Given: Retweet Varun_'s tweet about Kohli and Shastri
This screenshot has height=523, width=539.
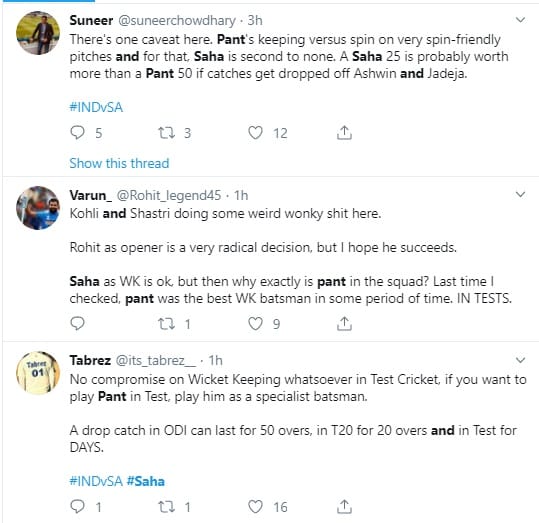Looking at the screenshot, I should coord(166,324).
